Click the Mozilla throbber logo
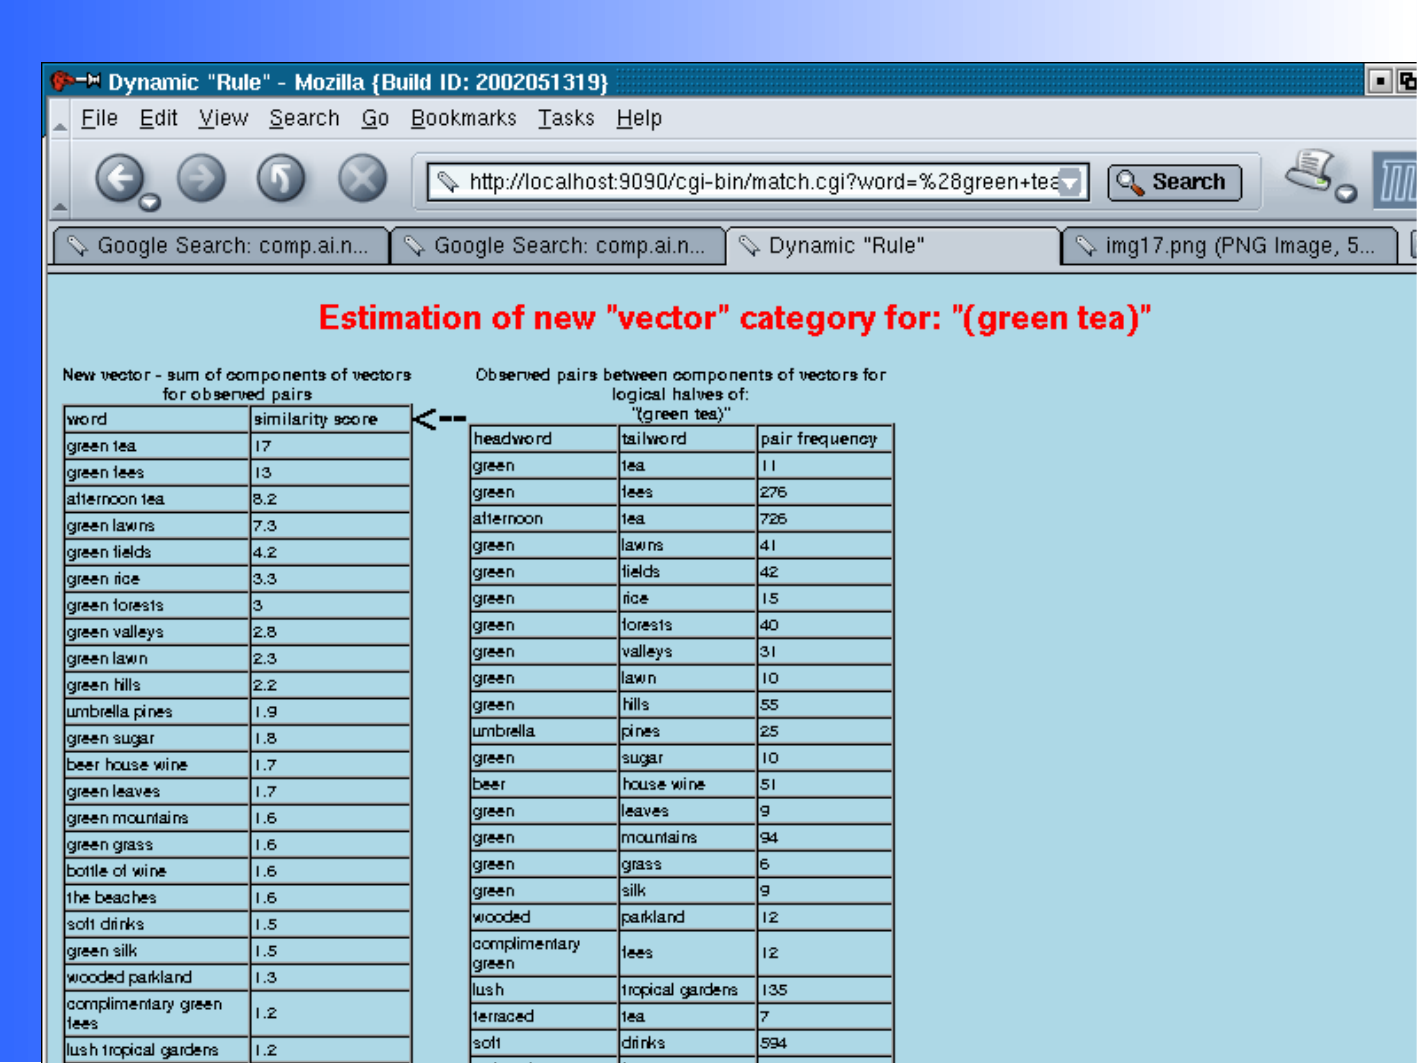The image size is (1417, 1063). (x=1397, y=181)
